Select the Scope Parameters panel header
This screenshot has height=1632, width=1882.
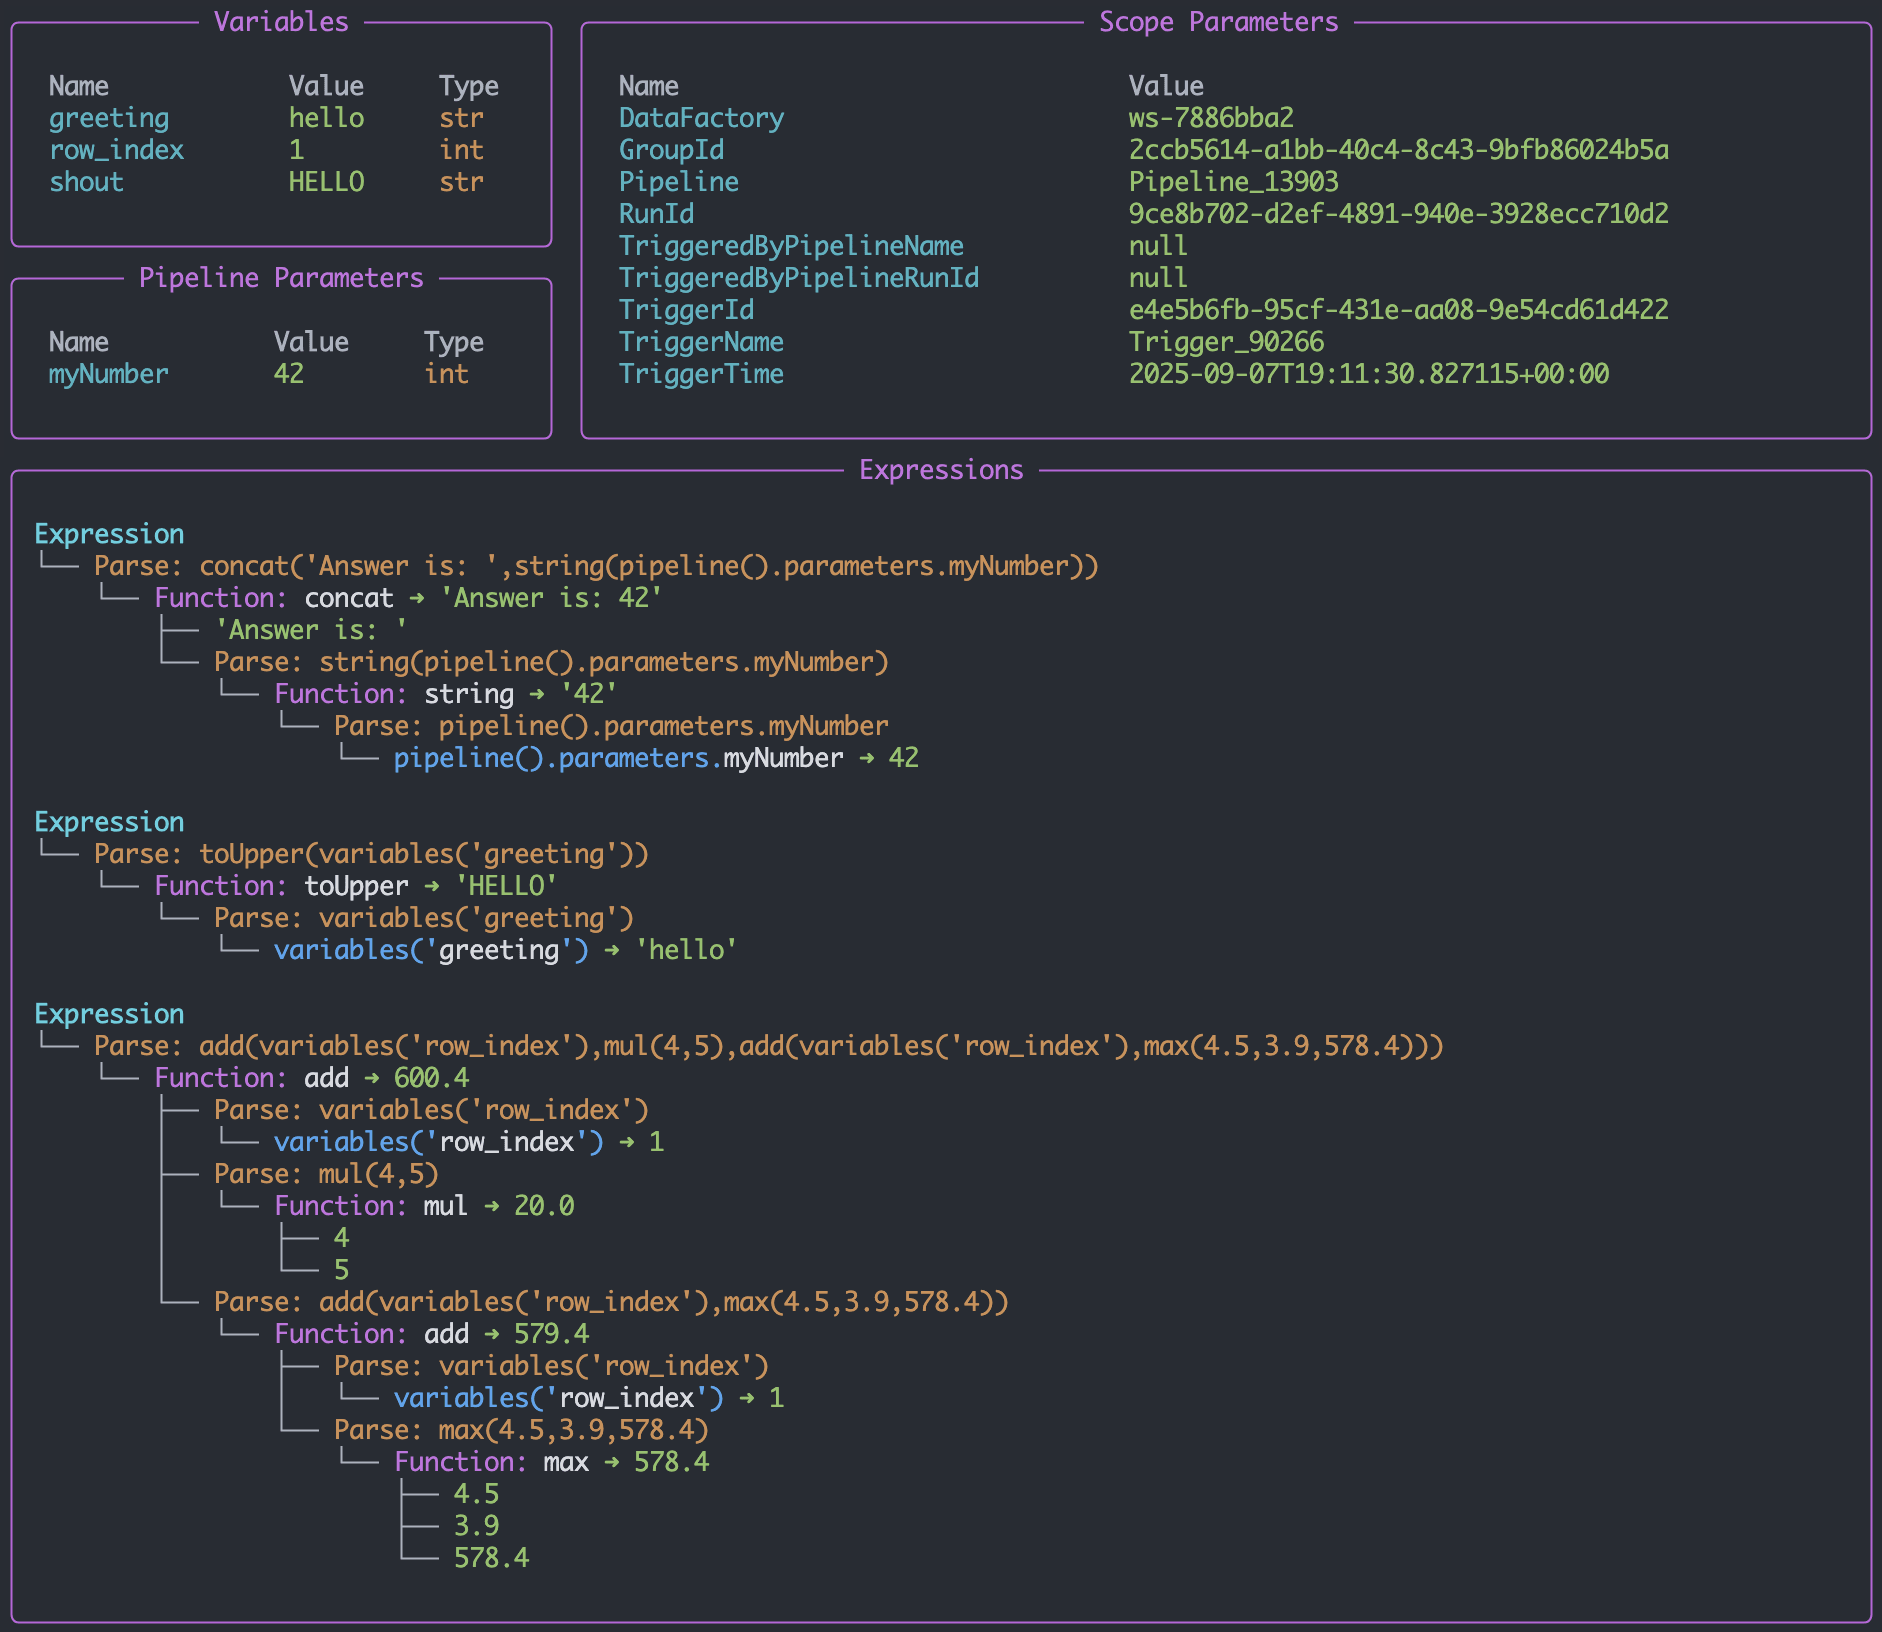(1218, 21)
